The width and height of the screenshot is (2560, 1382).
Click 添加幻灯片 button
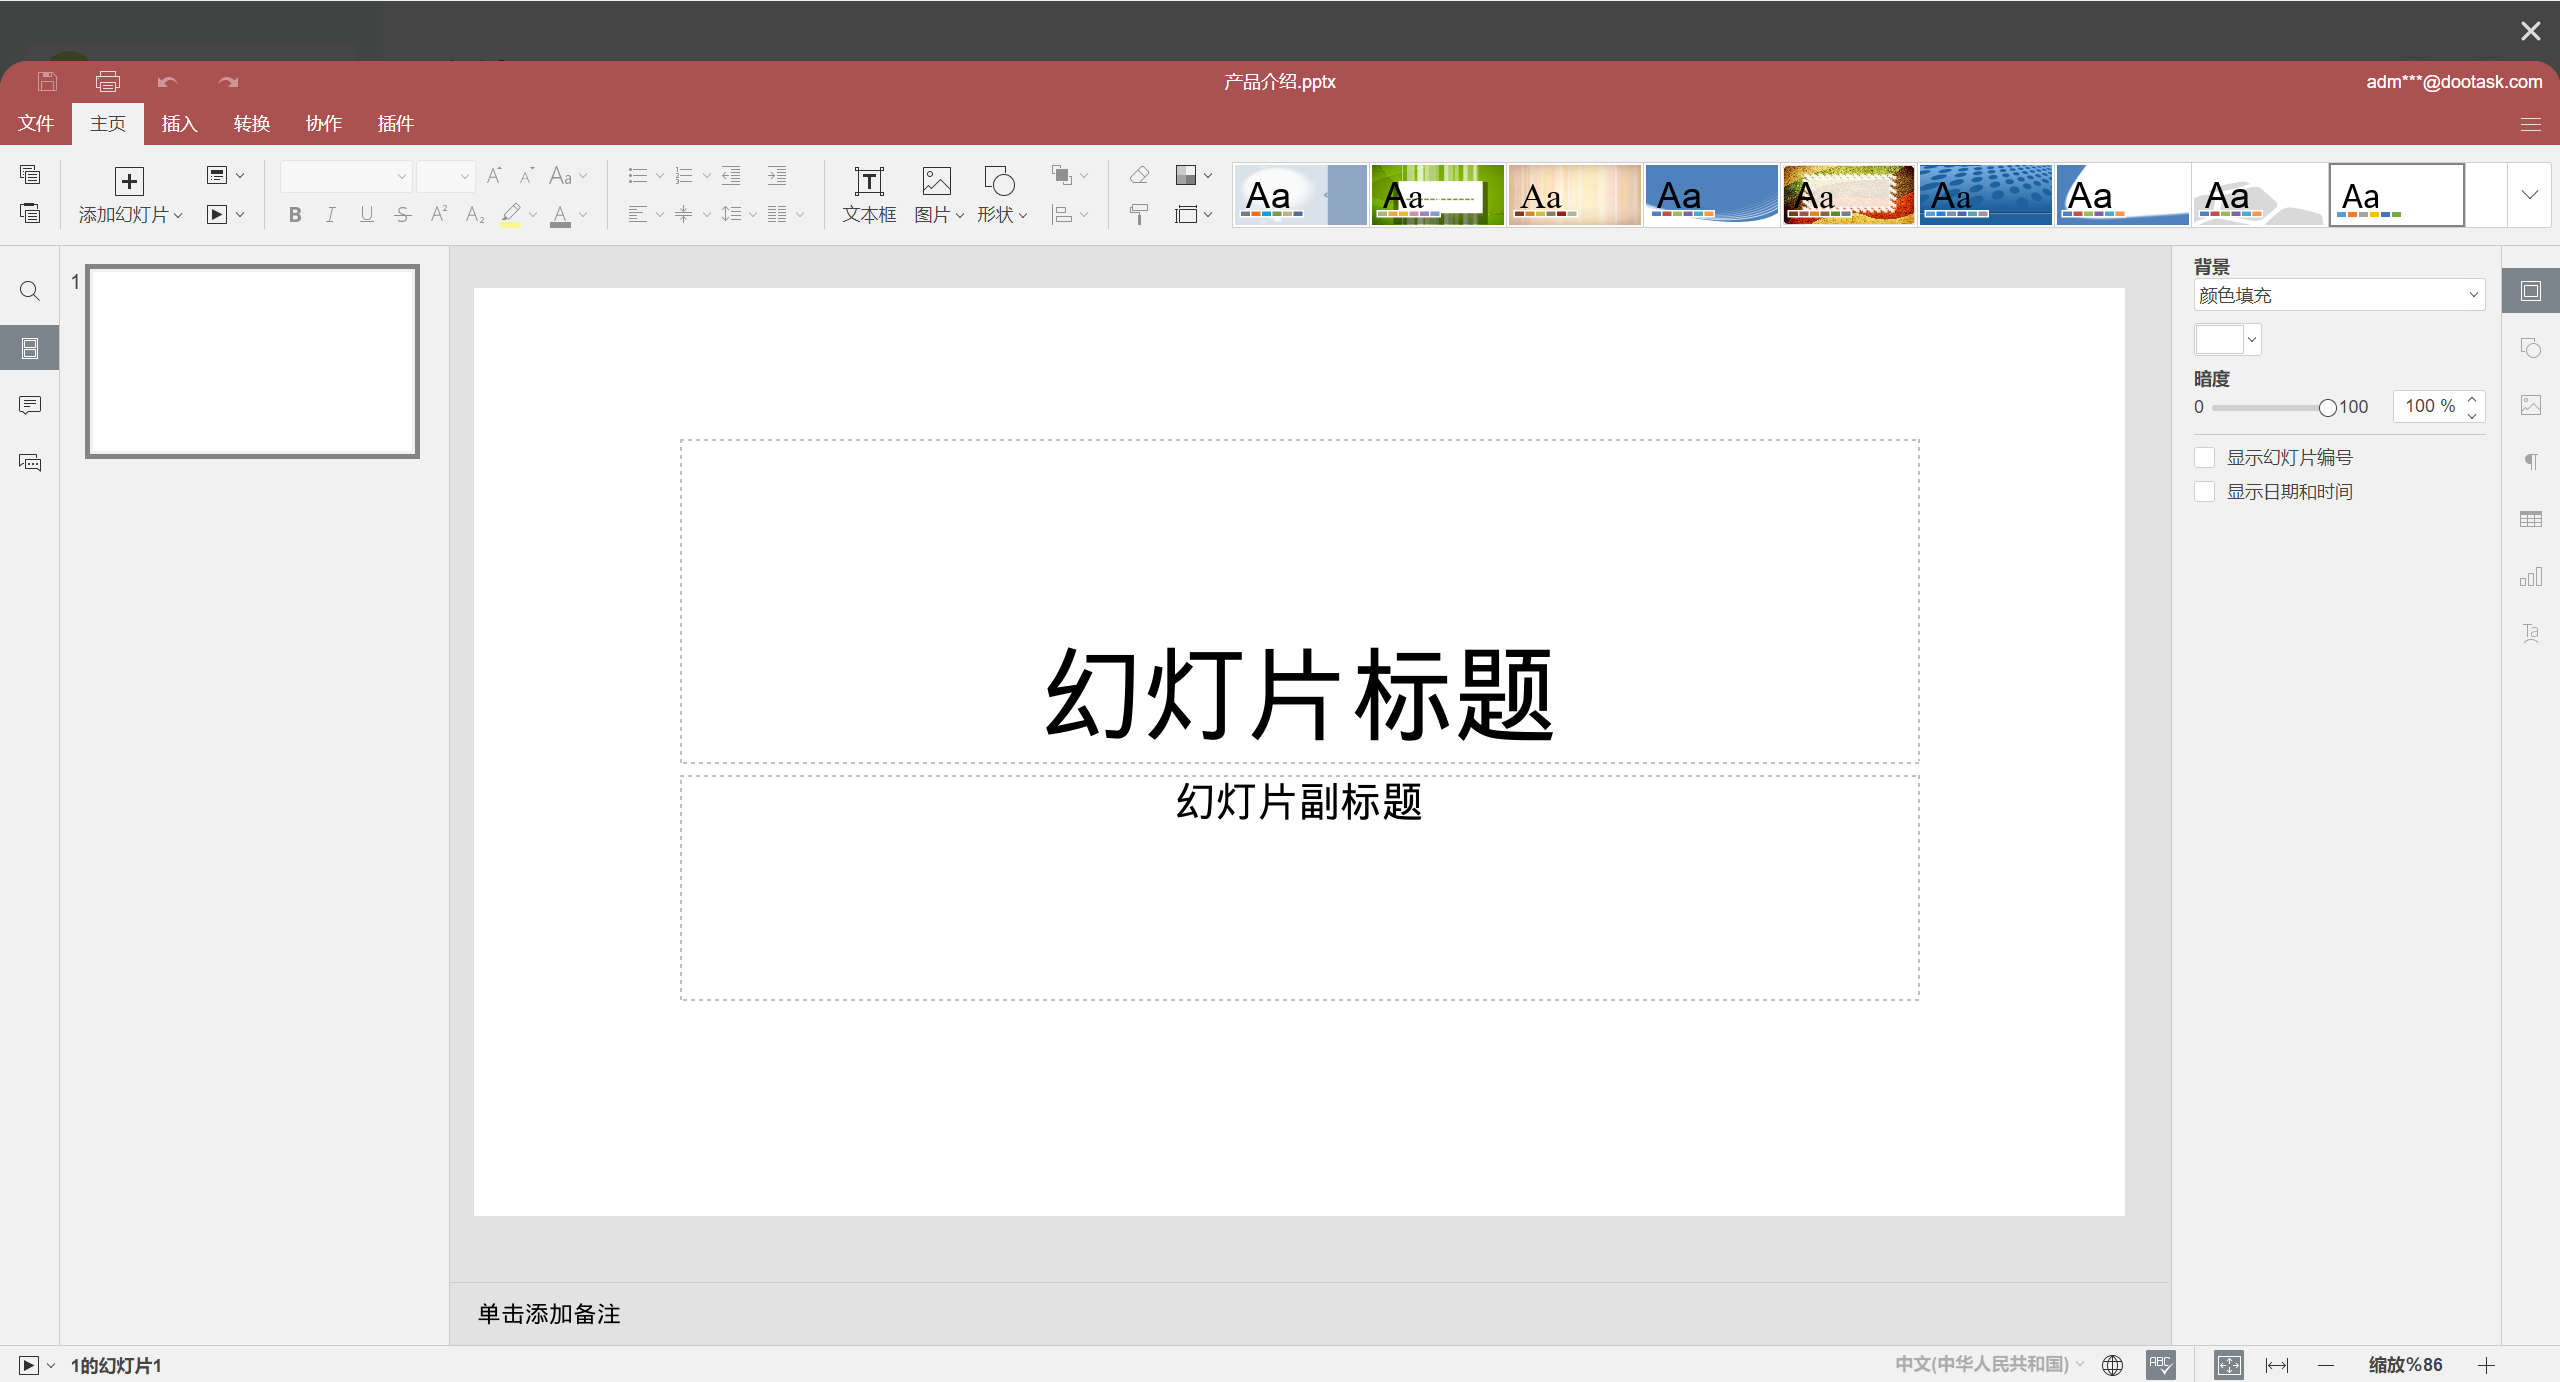129,195
